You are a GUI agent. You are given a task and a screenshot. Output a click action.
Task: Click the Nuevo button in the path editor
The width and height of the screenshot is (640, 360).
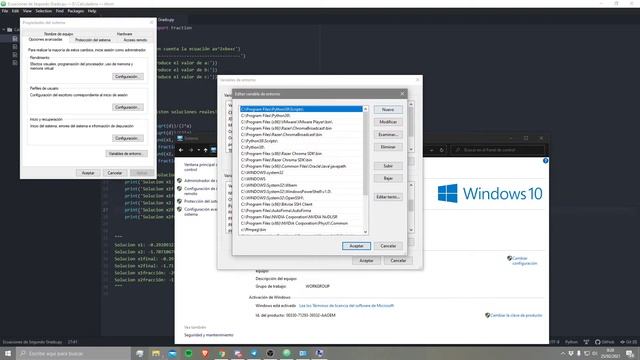click(388, 109)
